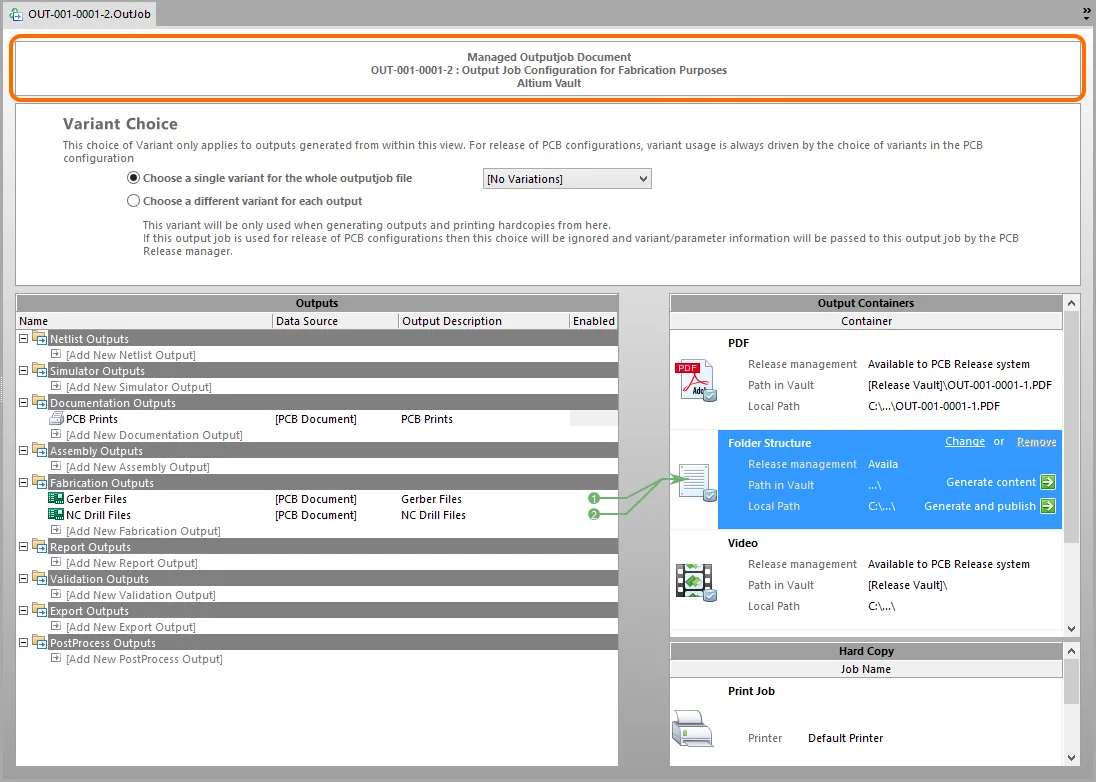Image resolution: width=1096 pixels, height=782 pixels.
Task: Click the plus icon before Add New Validation Output
Action: (56, 594)
